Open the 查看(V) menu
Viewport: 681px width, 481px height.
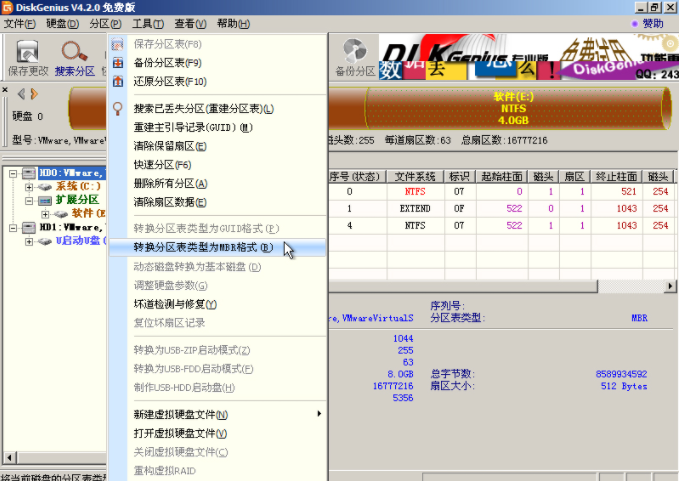pos(191,23)
